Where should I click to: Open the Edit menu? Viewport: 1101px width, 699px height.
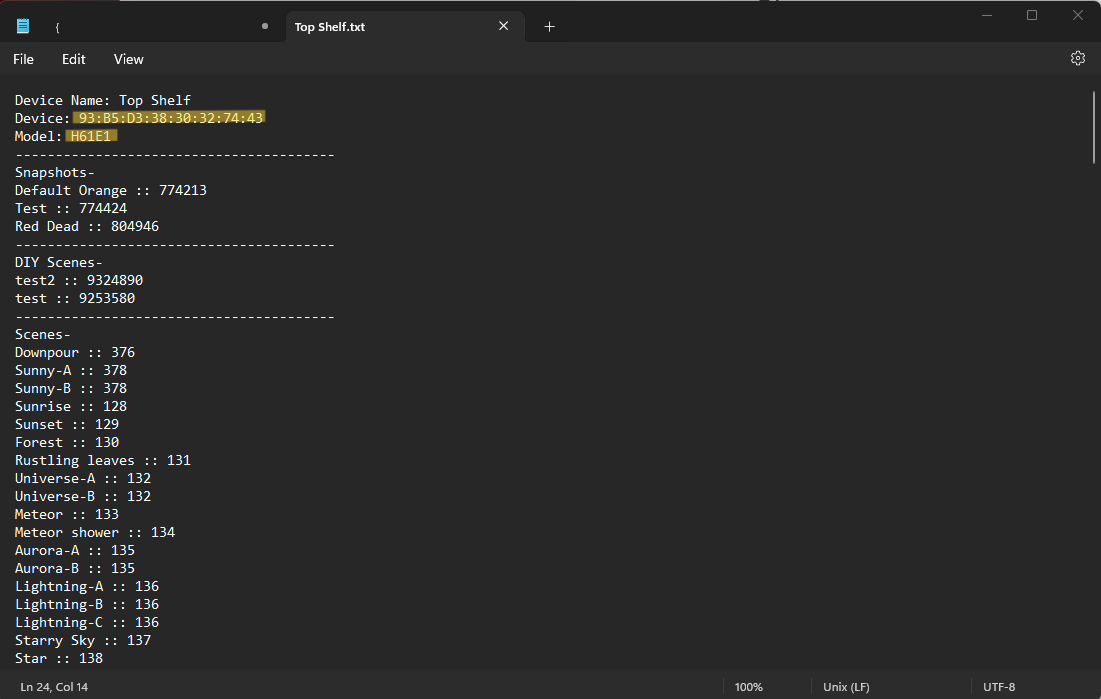[x=73, y=59]
